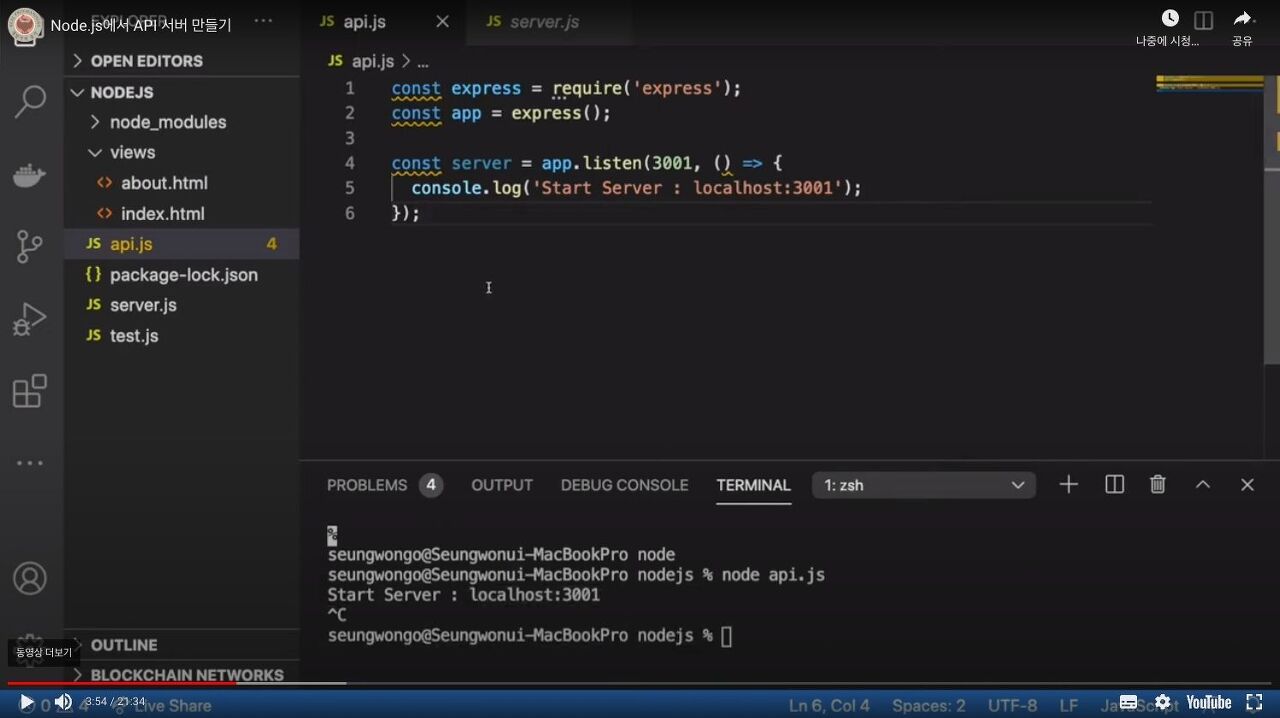Click LF end-of-line status entry

pyautogui.click(x=1068, y=705)
